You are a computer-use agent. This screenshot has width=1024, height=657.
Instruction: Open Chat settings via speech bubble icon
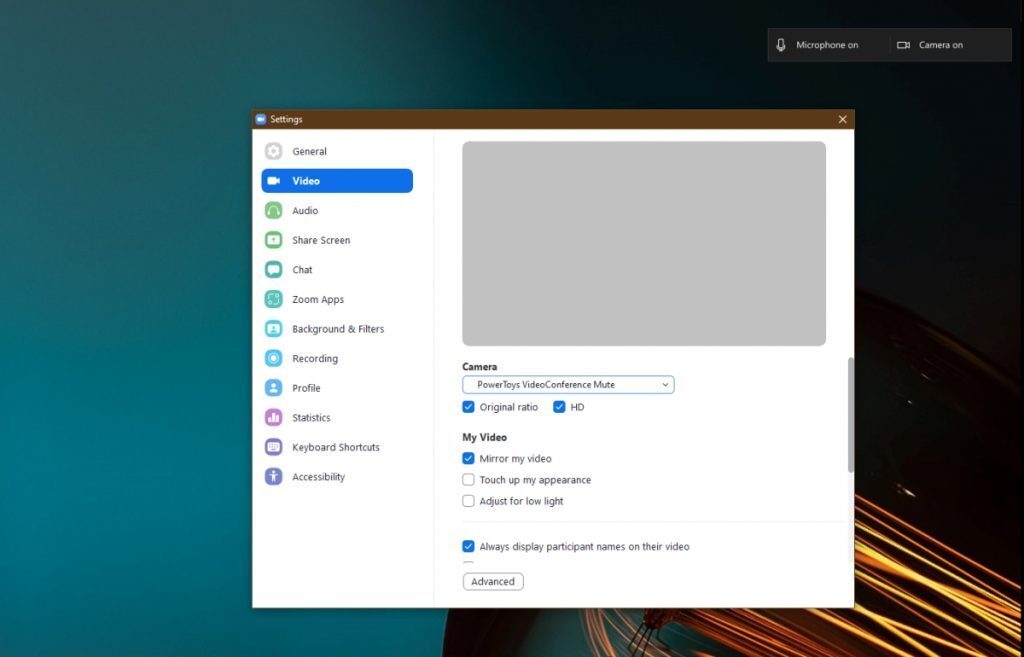(273, 269)
